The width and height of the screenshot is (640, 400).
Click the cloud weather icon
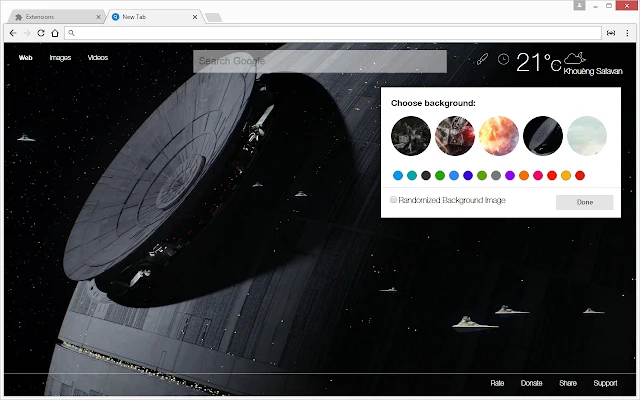575,58
